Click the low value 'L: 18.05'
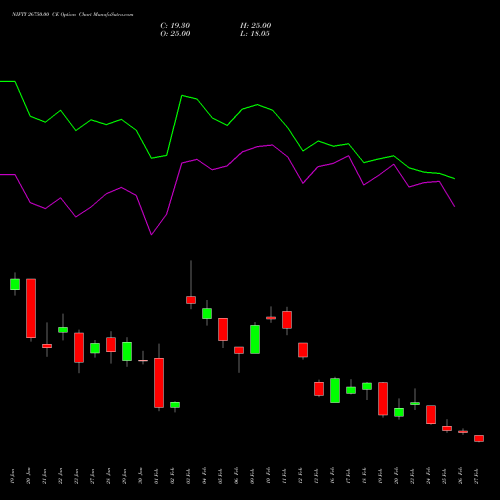 pyautogui.click(x=255, y=34)
